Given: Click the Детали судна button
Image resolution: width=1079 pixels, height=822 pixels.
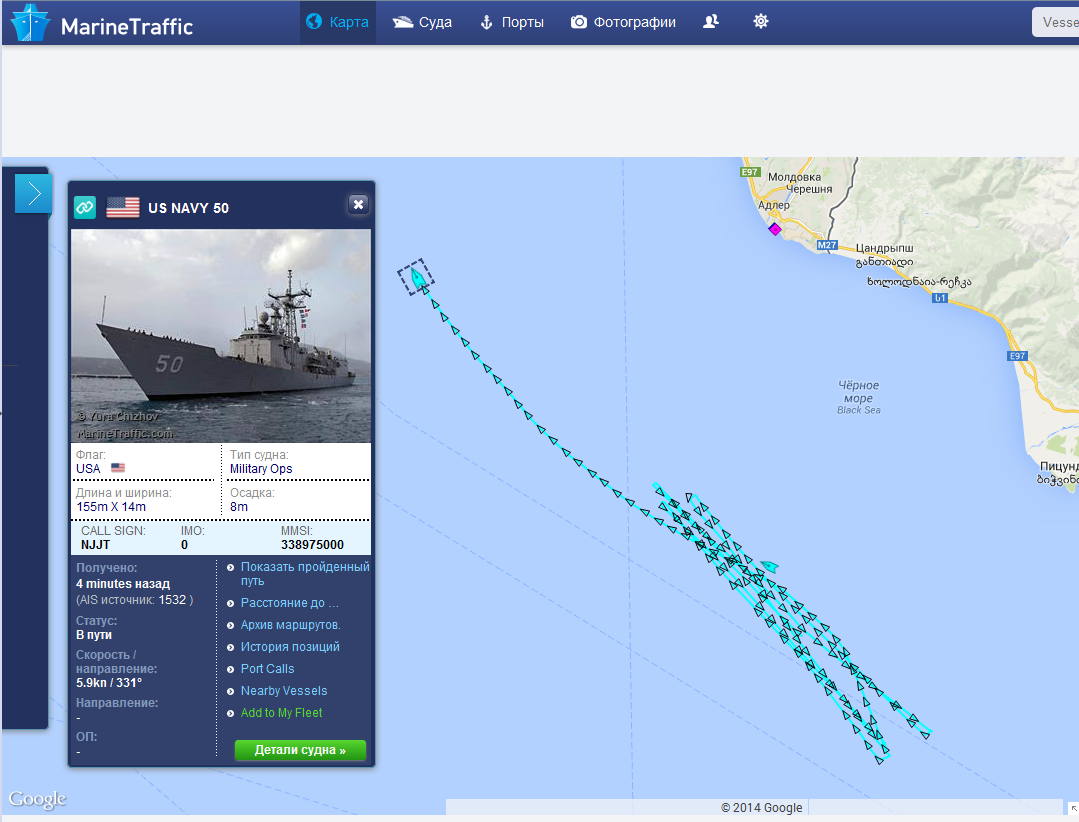Looking at the screenshot, I should [x=300, y=750].
